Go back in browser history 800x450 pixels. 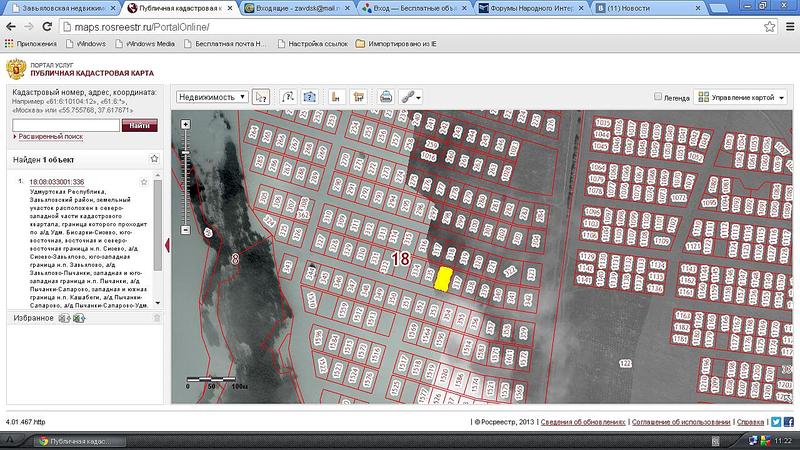11,27
